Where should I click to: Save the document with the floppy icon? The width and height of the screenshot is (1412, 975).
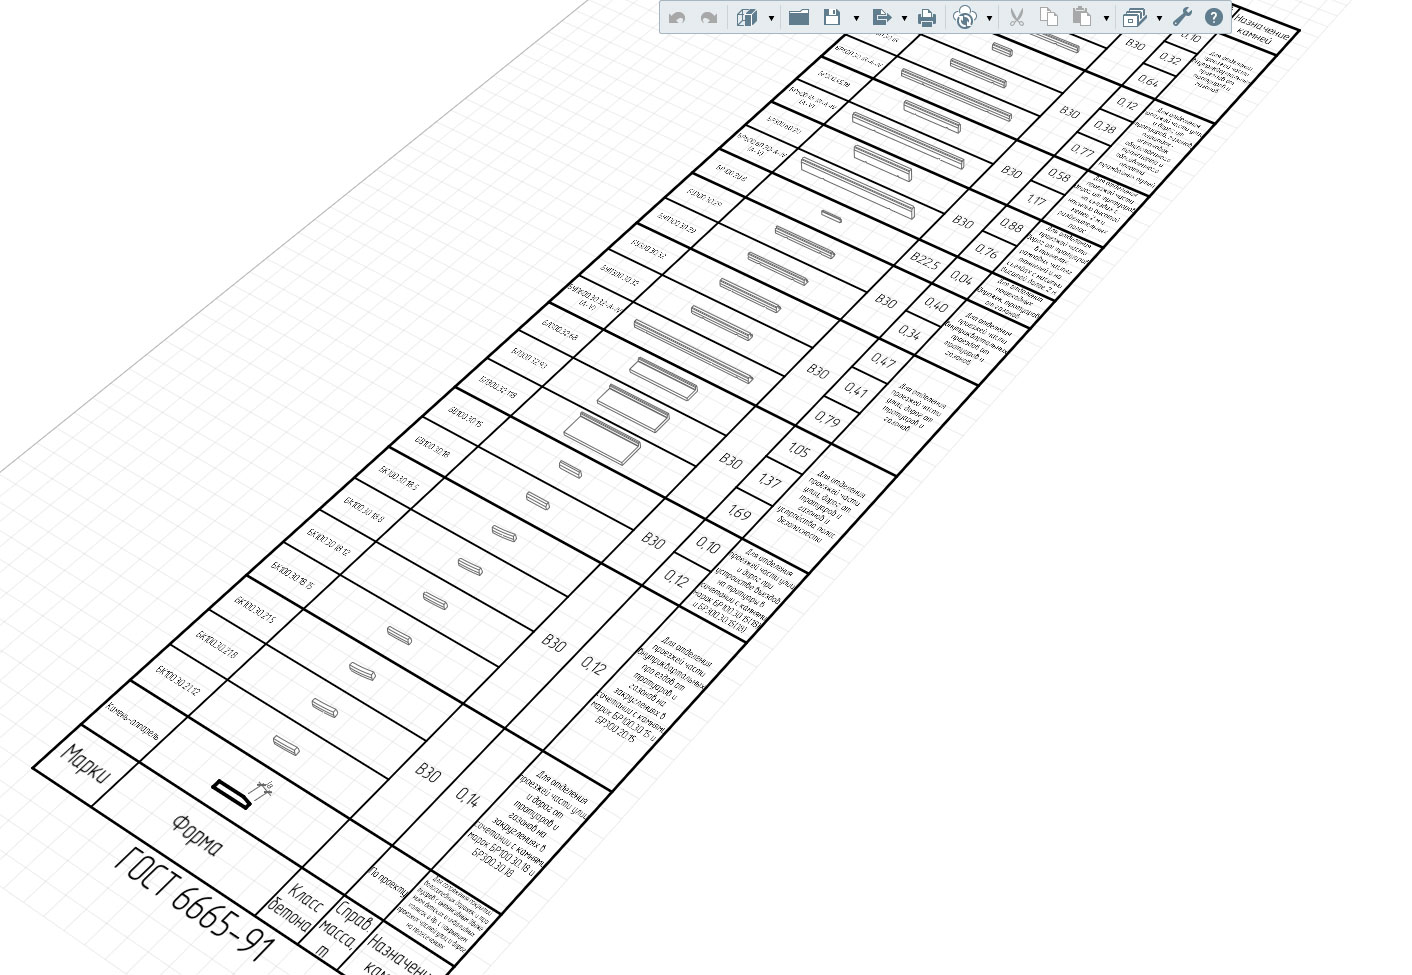coord(832,17)
